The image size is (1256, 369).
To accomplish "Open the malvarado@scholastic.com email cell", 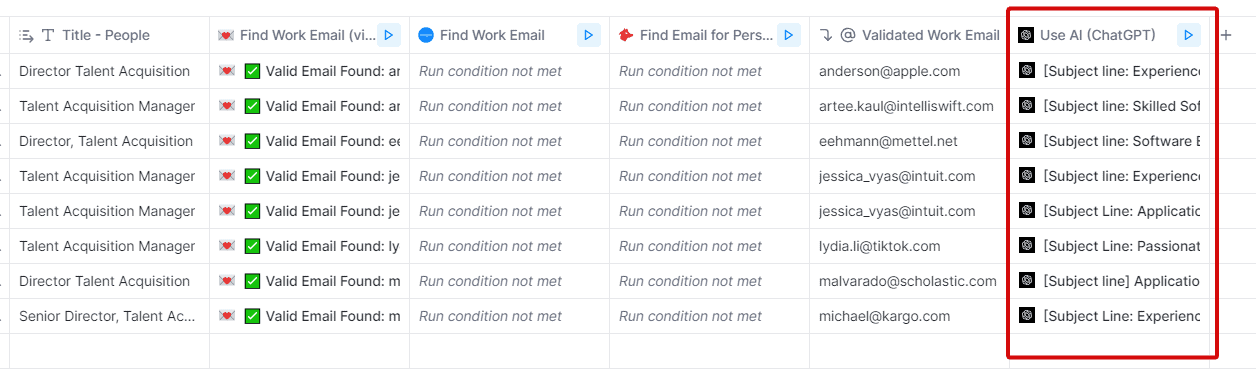I will 909,281.
